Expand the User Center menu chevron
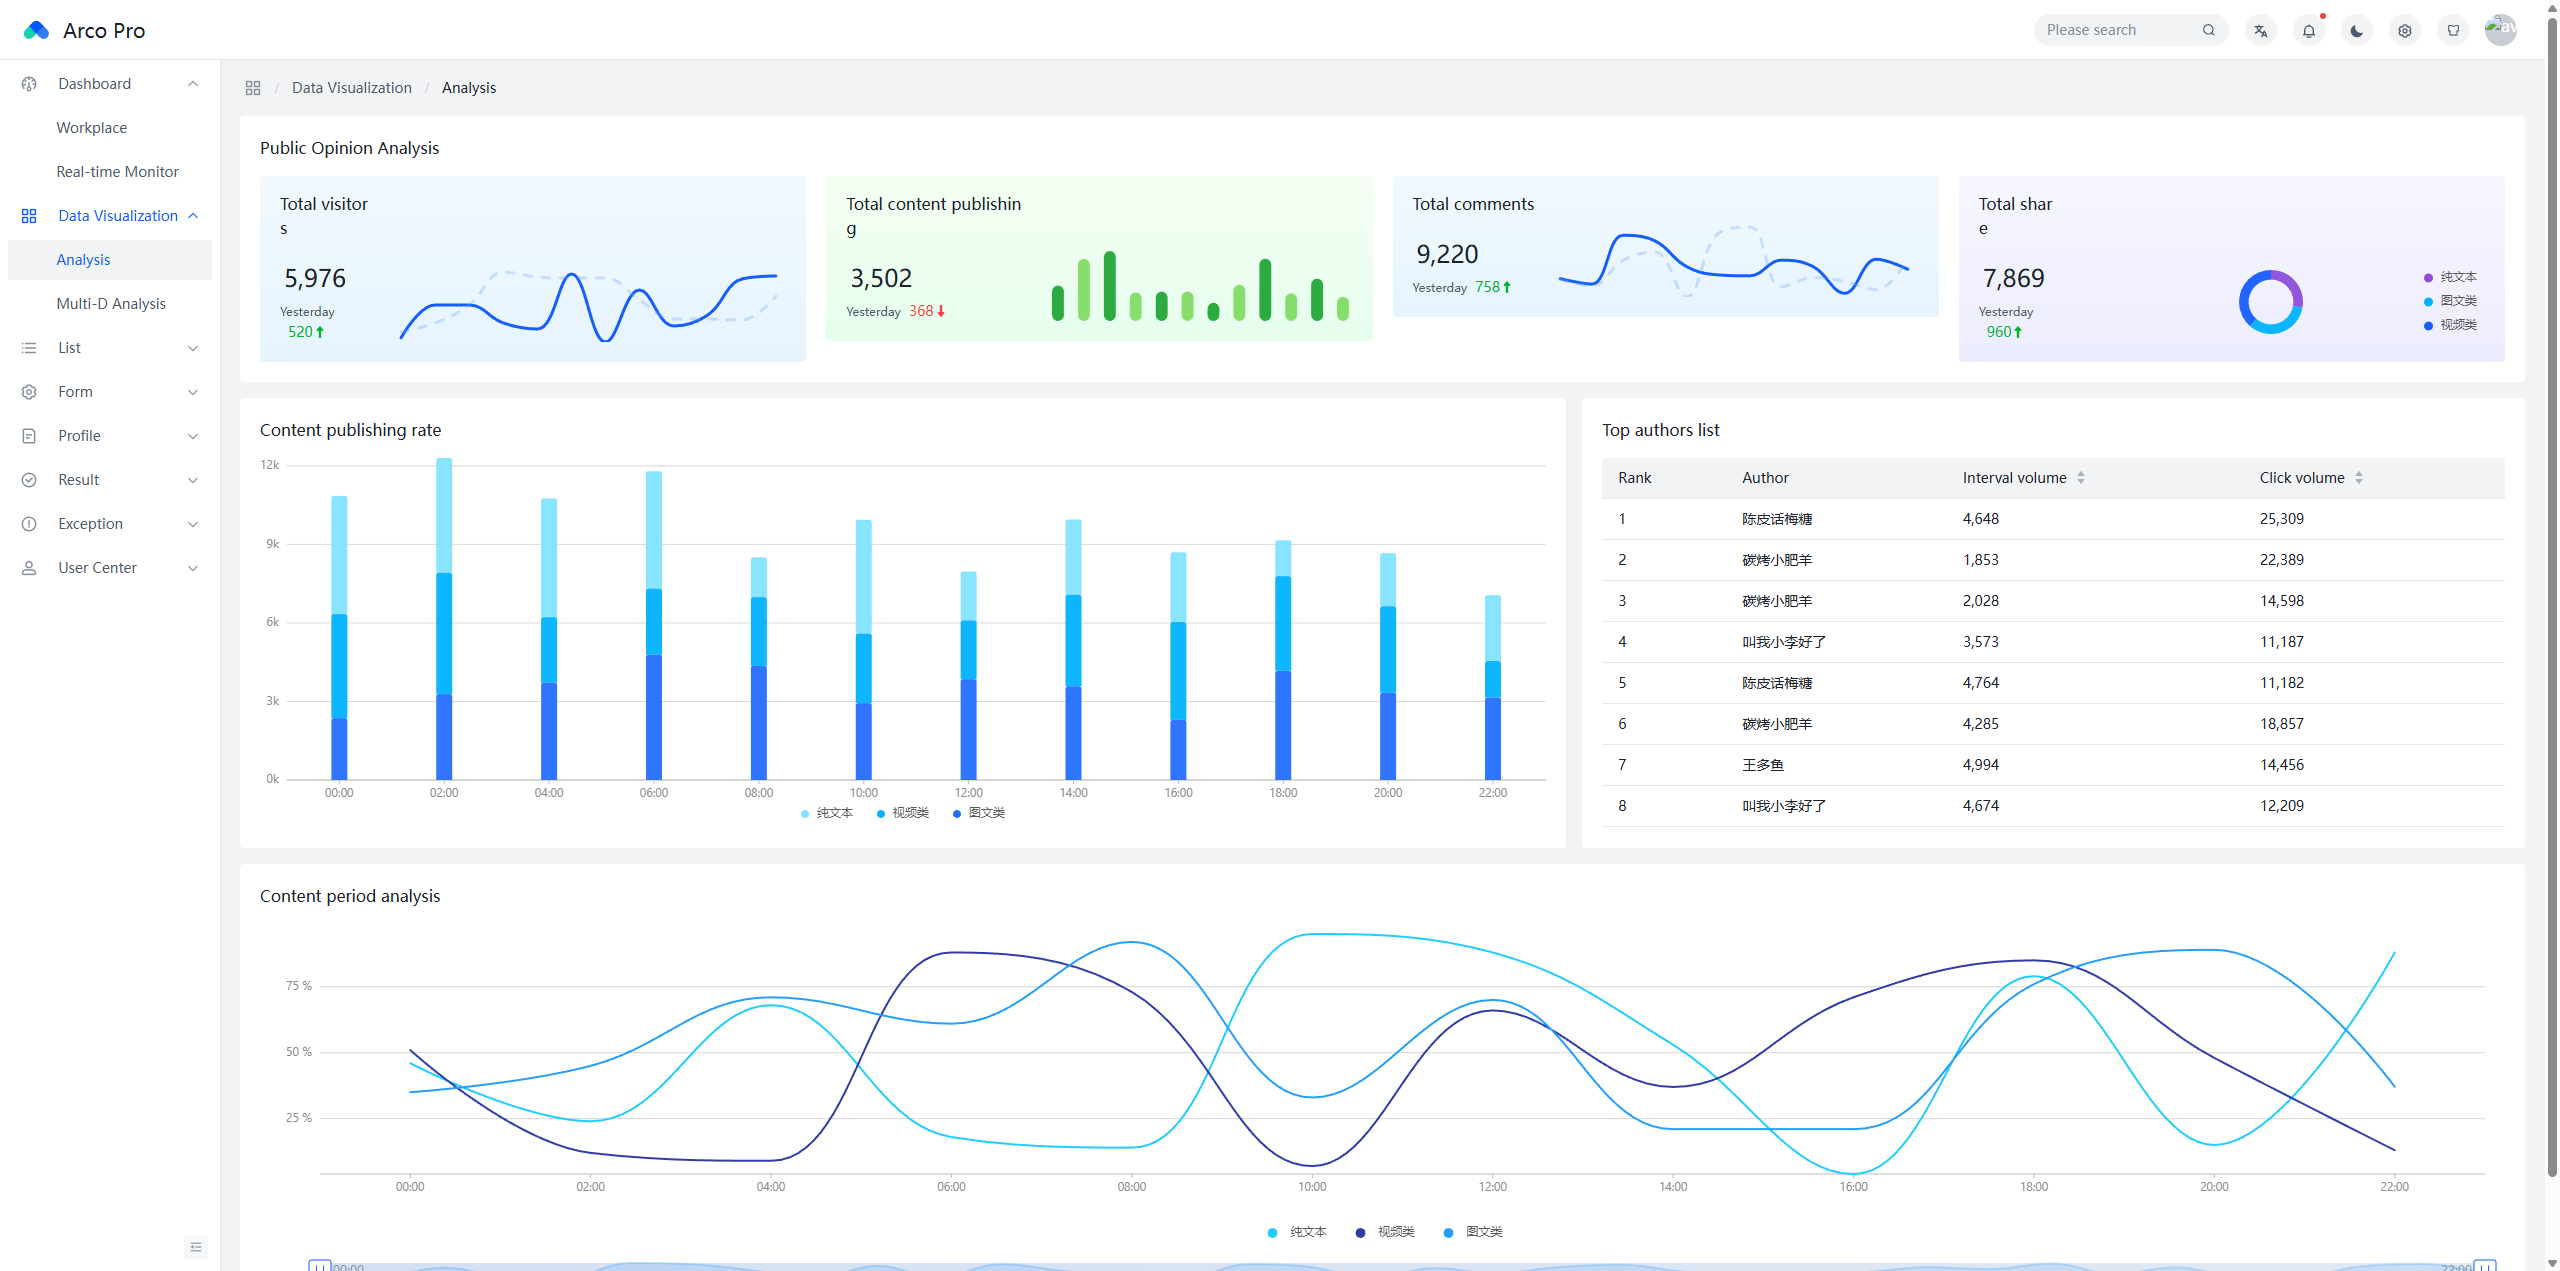2560x1271 pixels. tap(193, 568)
